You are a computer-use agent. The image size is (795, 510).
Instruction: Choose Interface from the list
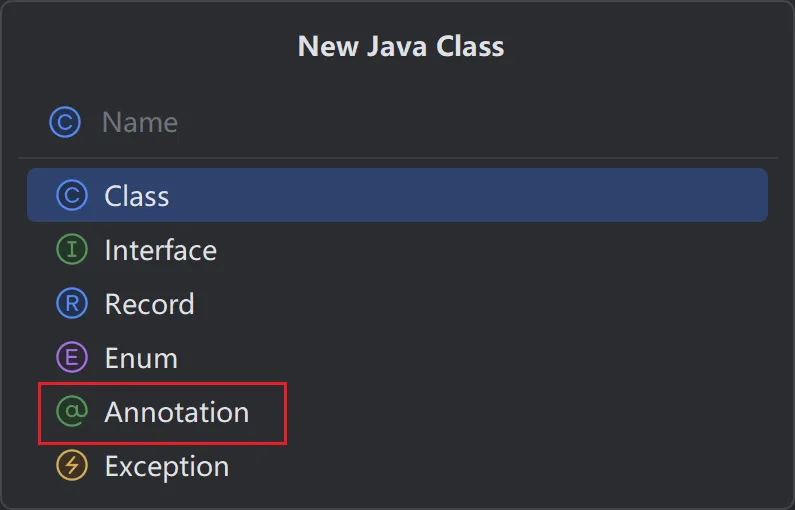coord(160,250)
